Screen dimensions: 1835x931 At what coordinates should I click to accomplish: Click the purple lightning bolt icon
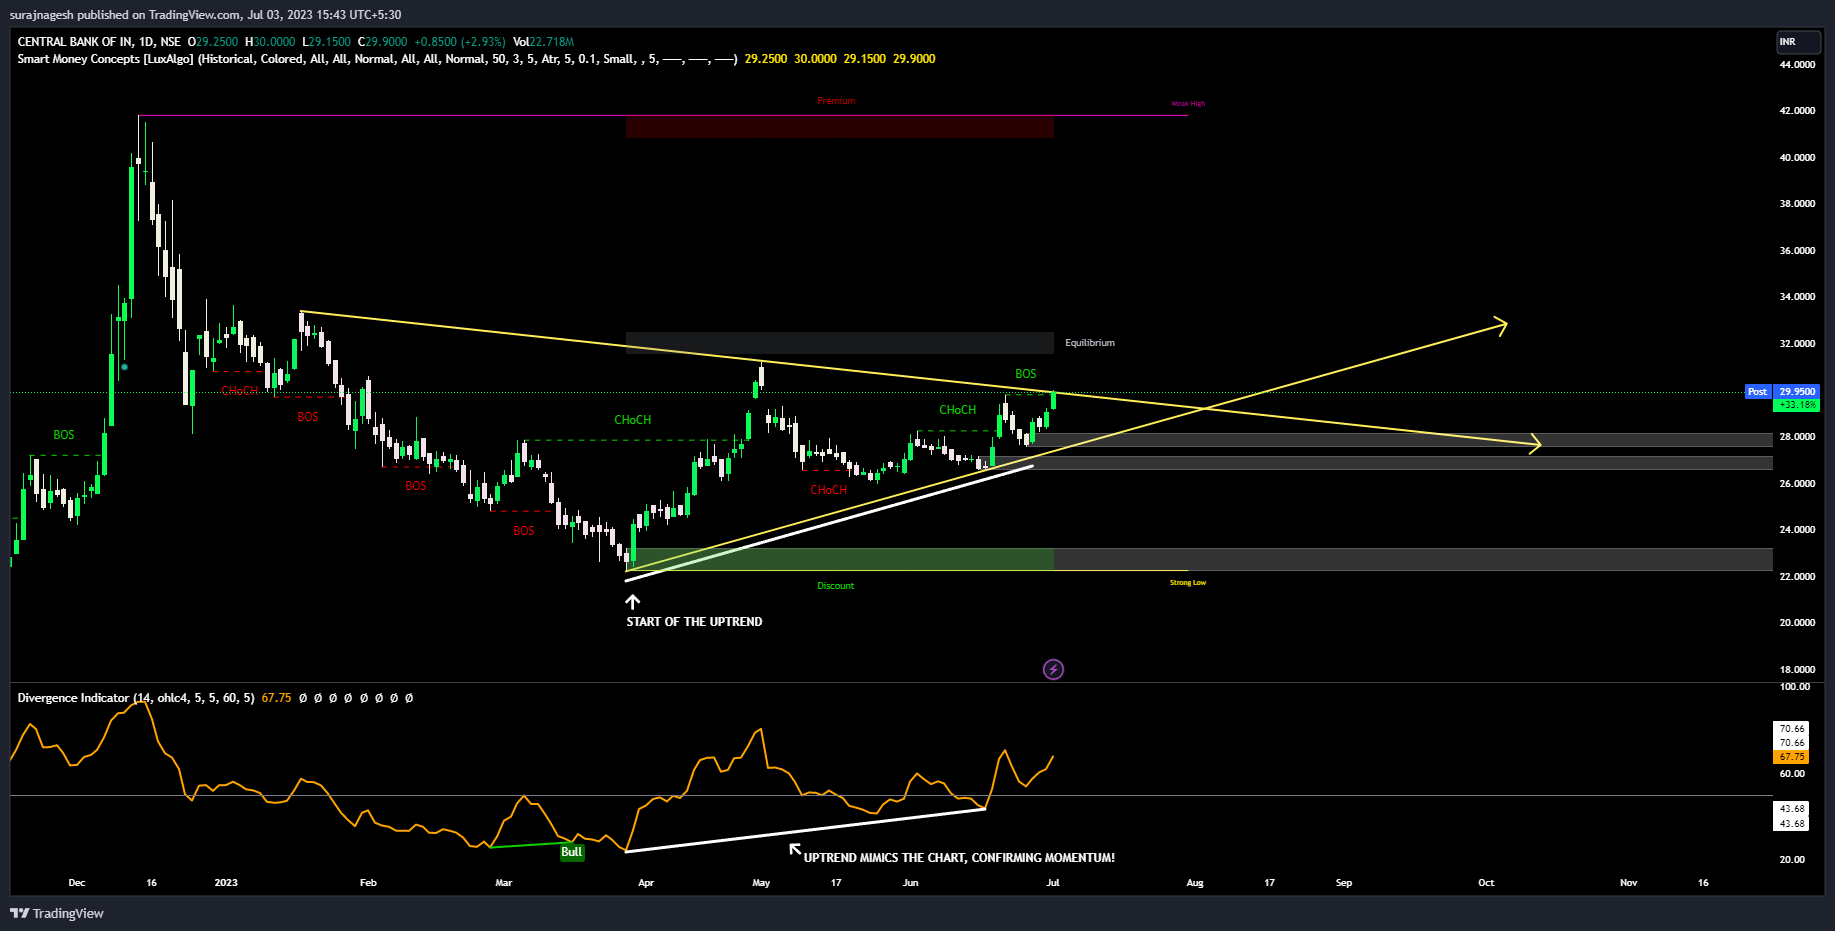1053,669
